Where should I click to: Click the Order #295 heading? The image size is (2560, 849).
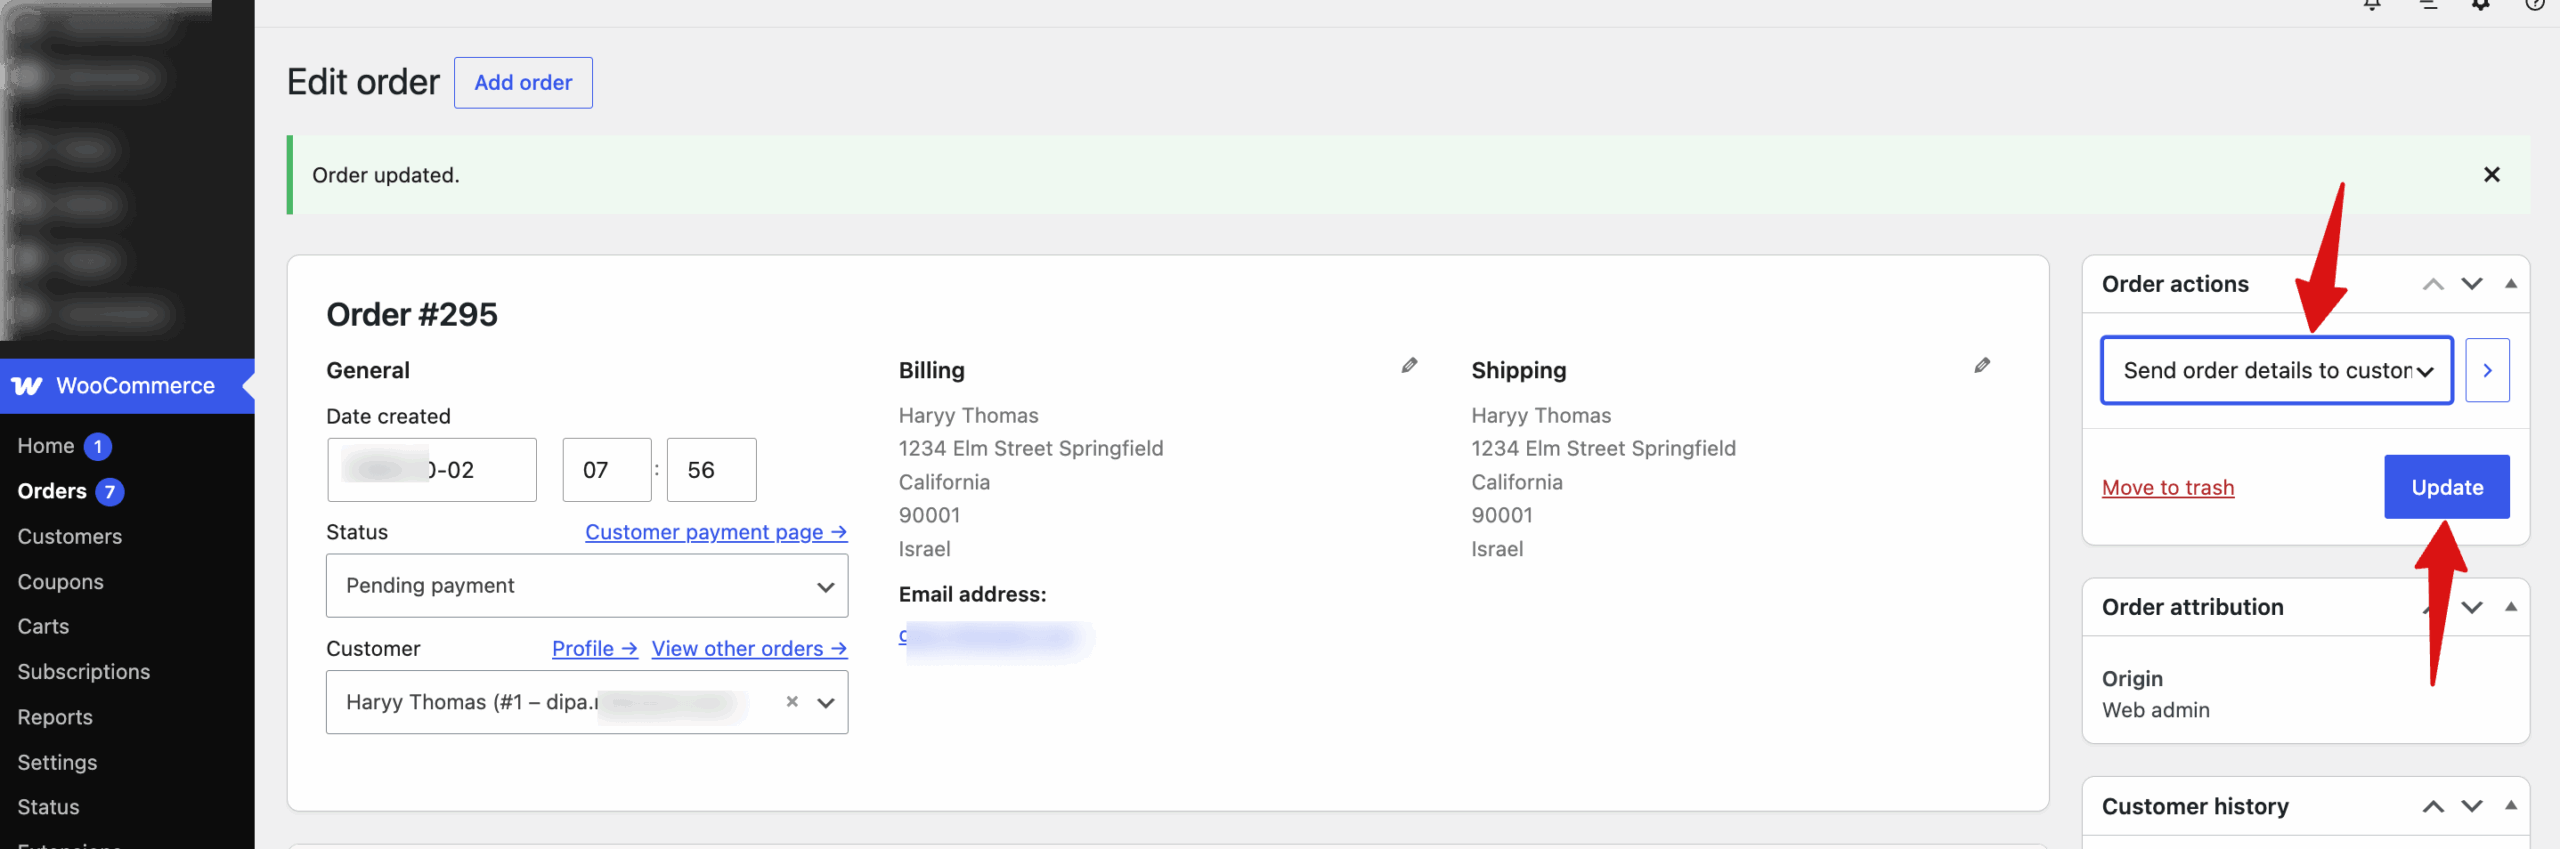pos(412,315)
